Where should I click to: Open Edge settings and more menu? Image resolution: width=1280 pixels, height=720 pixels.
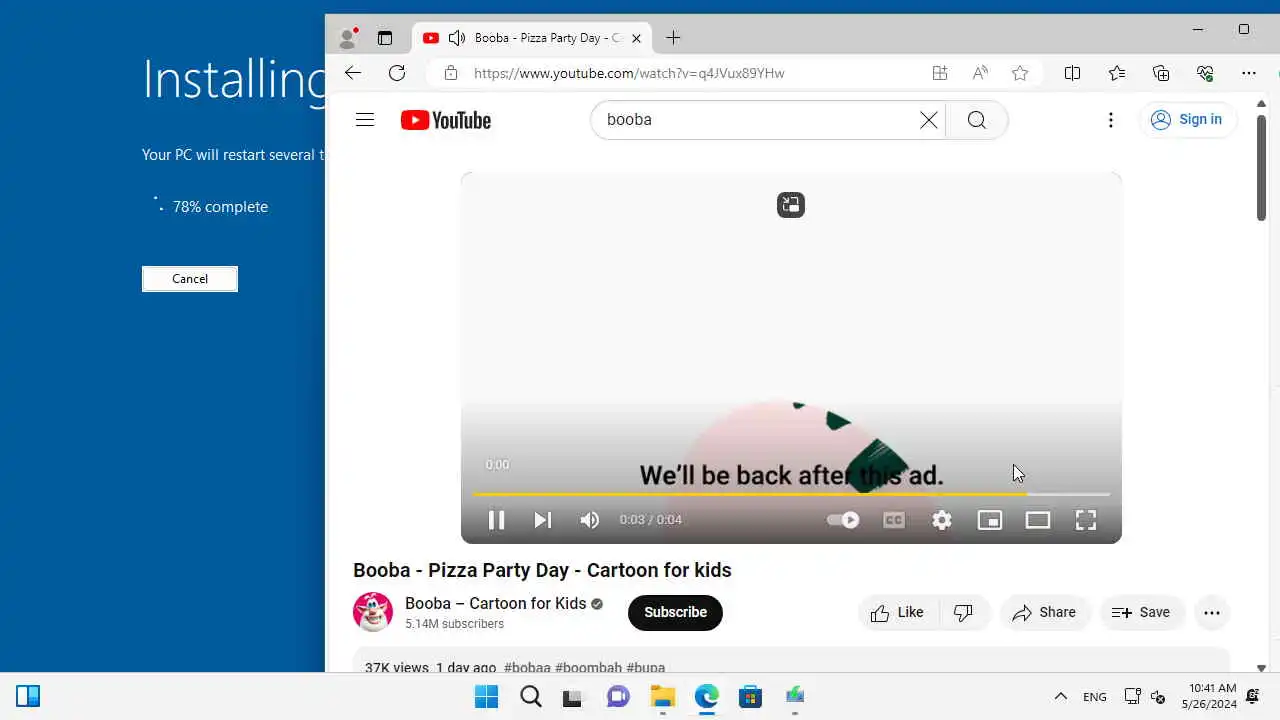pos(1249,73)
